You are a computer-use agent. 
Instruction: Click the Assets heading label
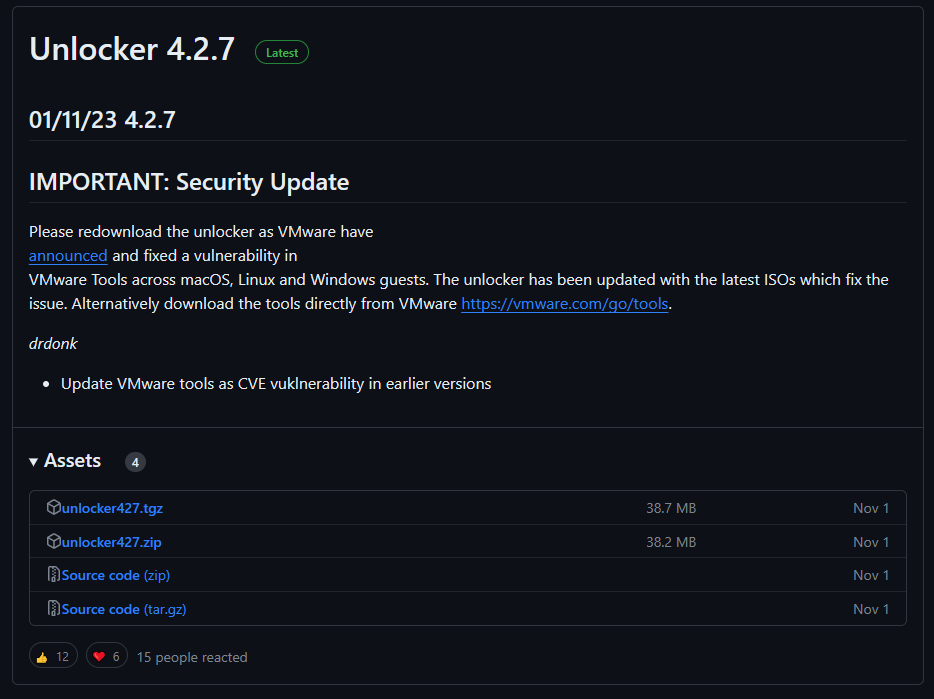click(x=73, y=461)
